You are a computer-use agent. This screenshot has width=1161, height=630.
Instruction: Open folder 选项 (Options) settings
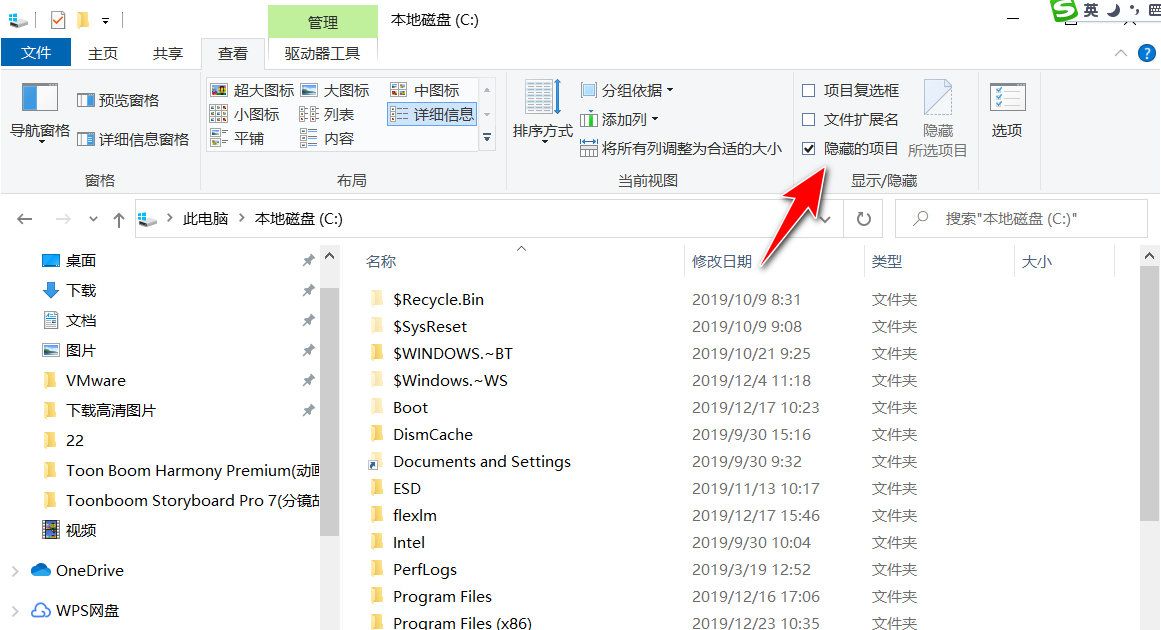(1007, 112)
